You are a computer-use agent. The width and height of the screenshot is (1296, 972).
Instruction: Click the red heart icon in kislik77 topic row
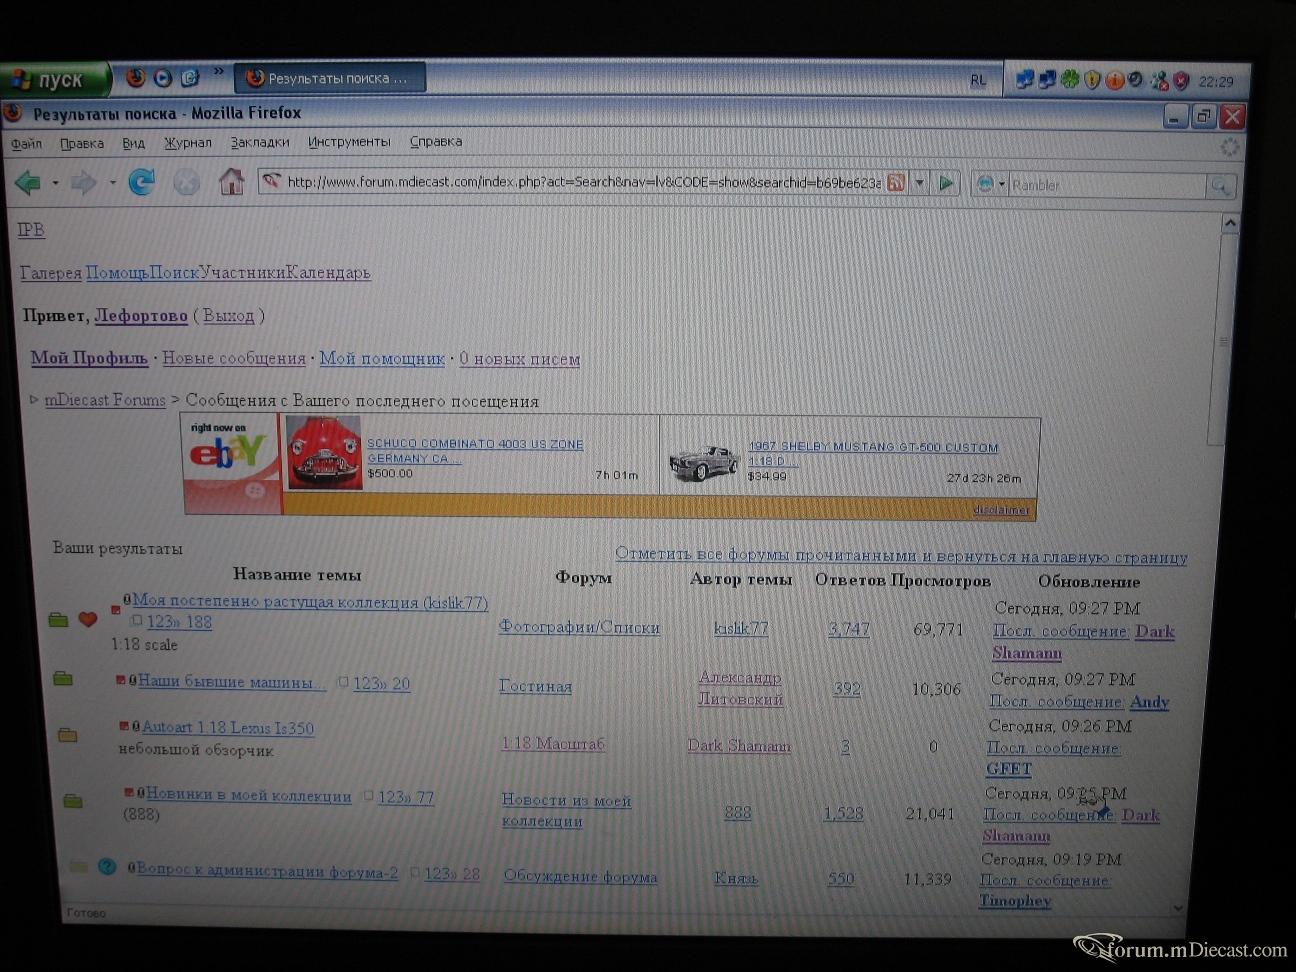[x=88, y=620]
